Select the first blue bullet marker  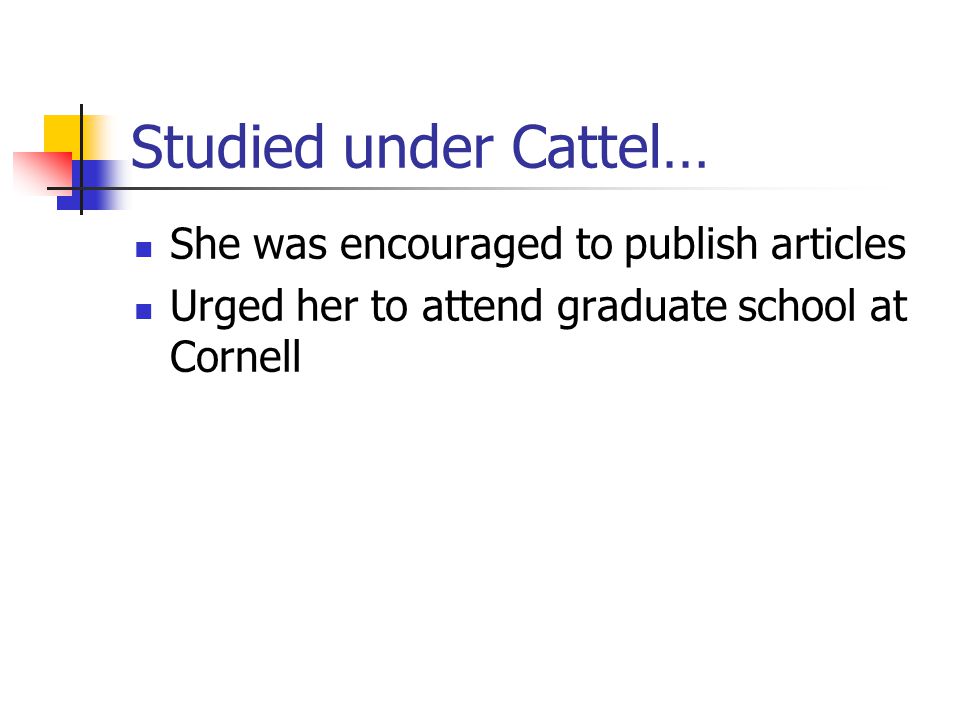point(143,249)
